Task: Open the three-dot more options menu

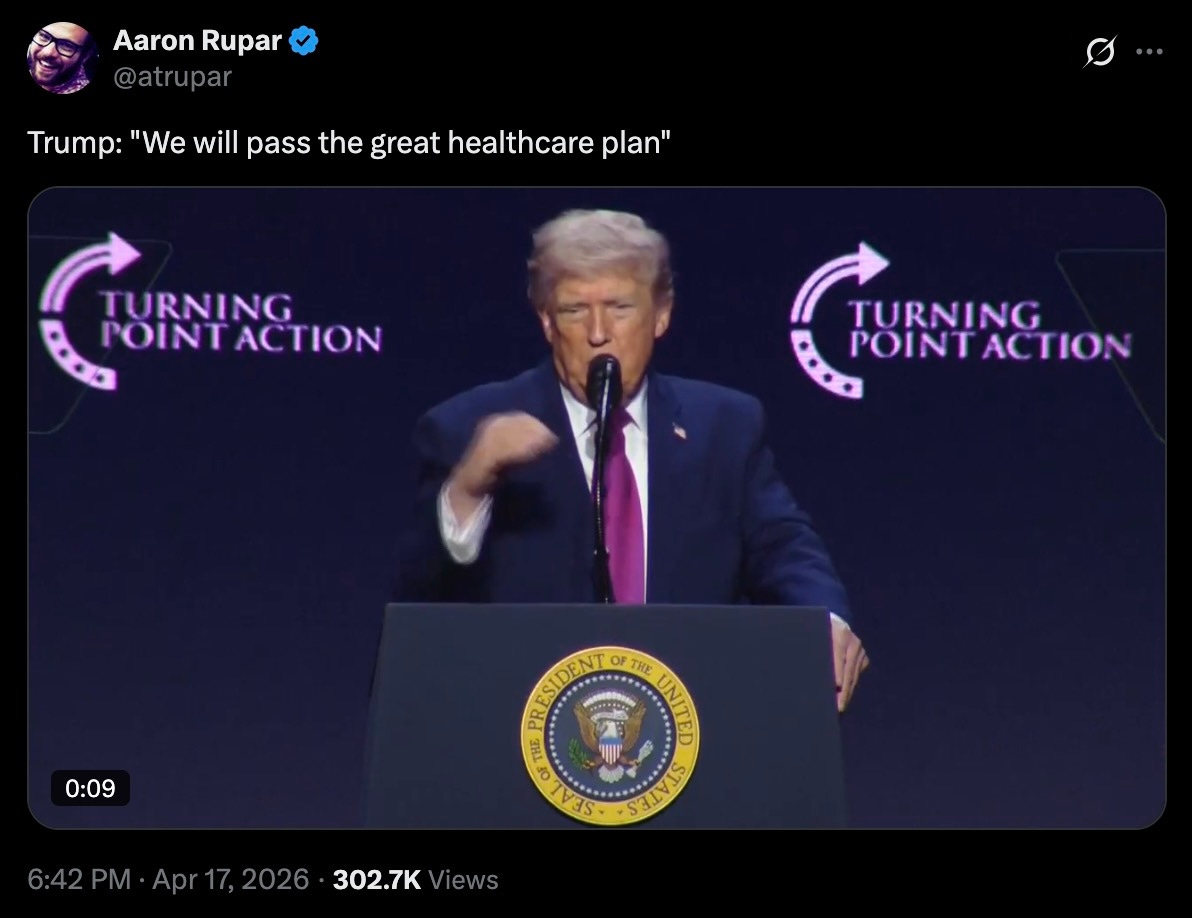Action: click(1149, 52)
